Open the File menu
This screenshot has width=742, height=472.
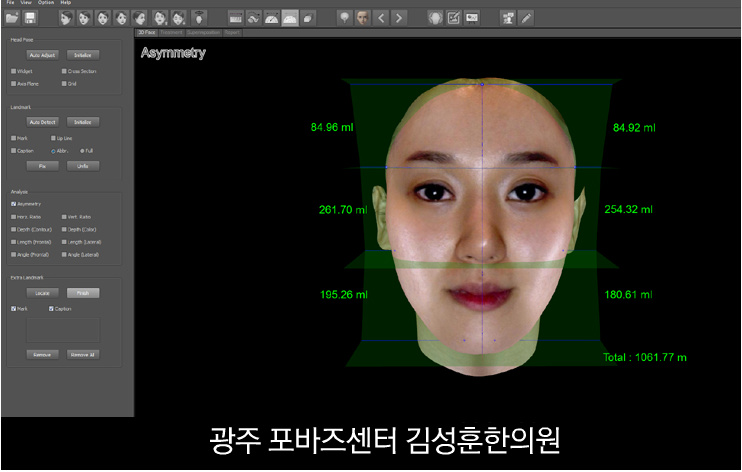pos(10,2)
